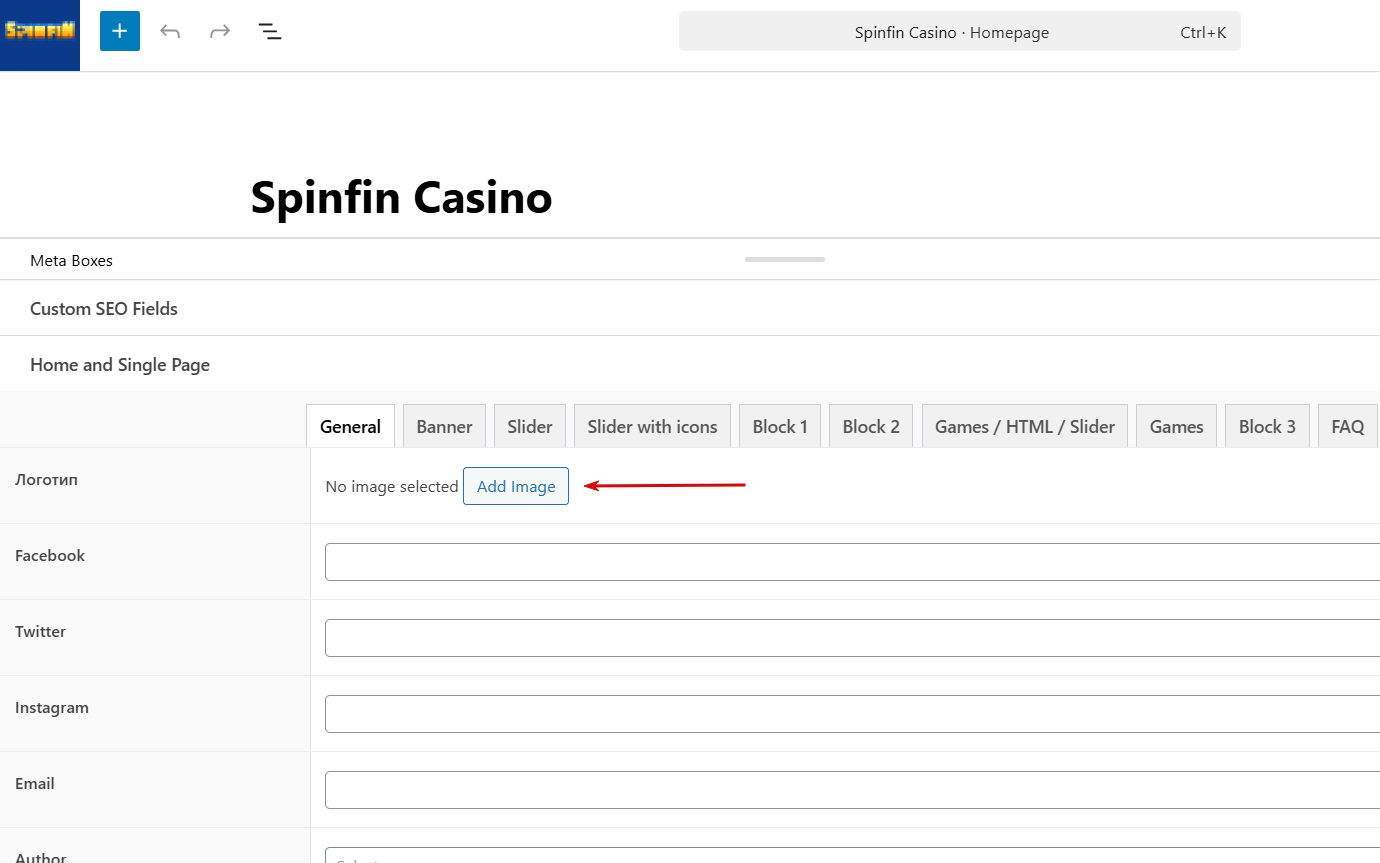Open the Author select dropdown
Screen dimensions: 1380x863
coord(850,856)
